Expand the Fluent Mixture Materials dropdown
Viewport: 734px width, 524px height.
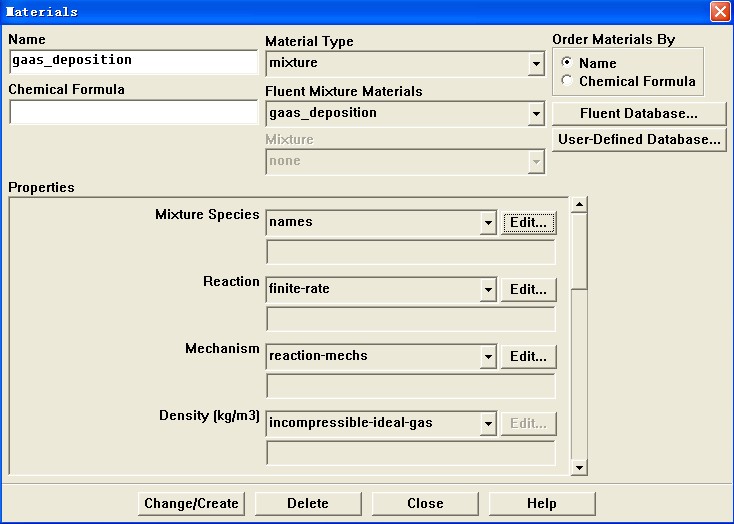pyautogui.click(x=536, y=114)
